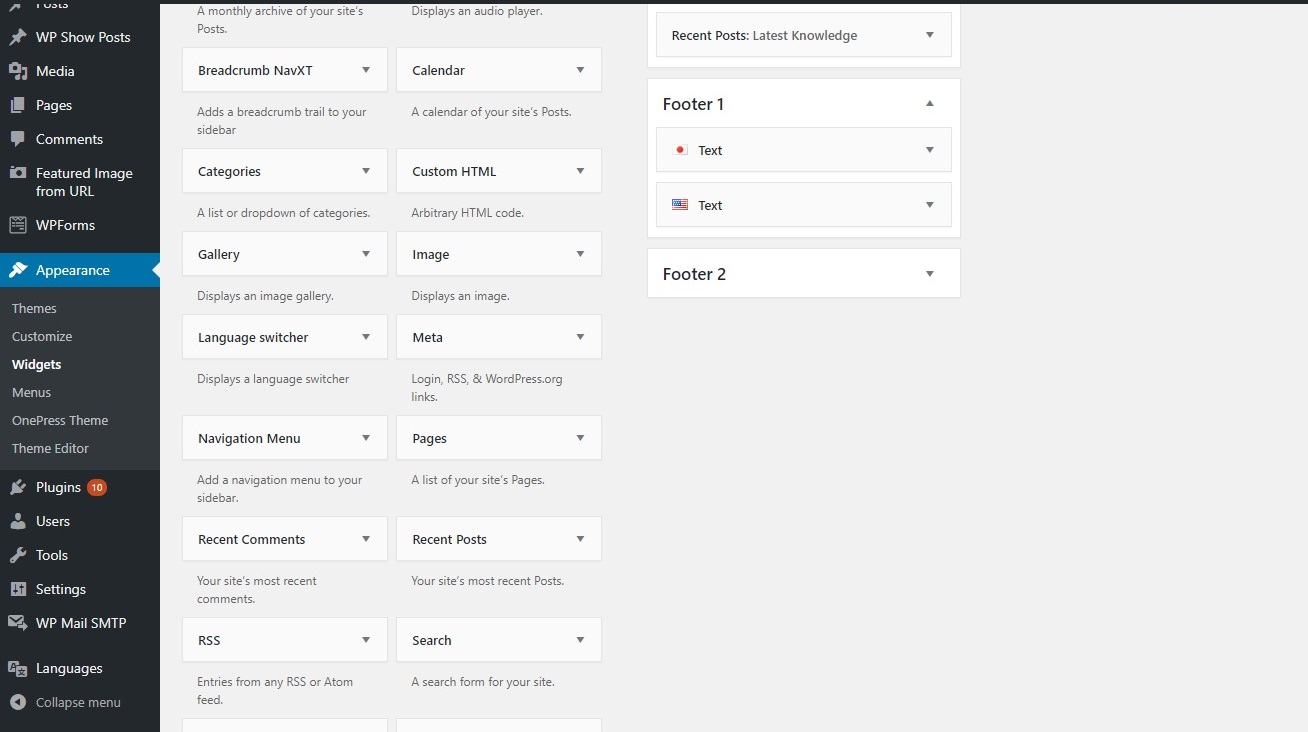This screenshot has width=1308, height=732.
Task: Click the Plugins update count badge
Action: 97,487
